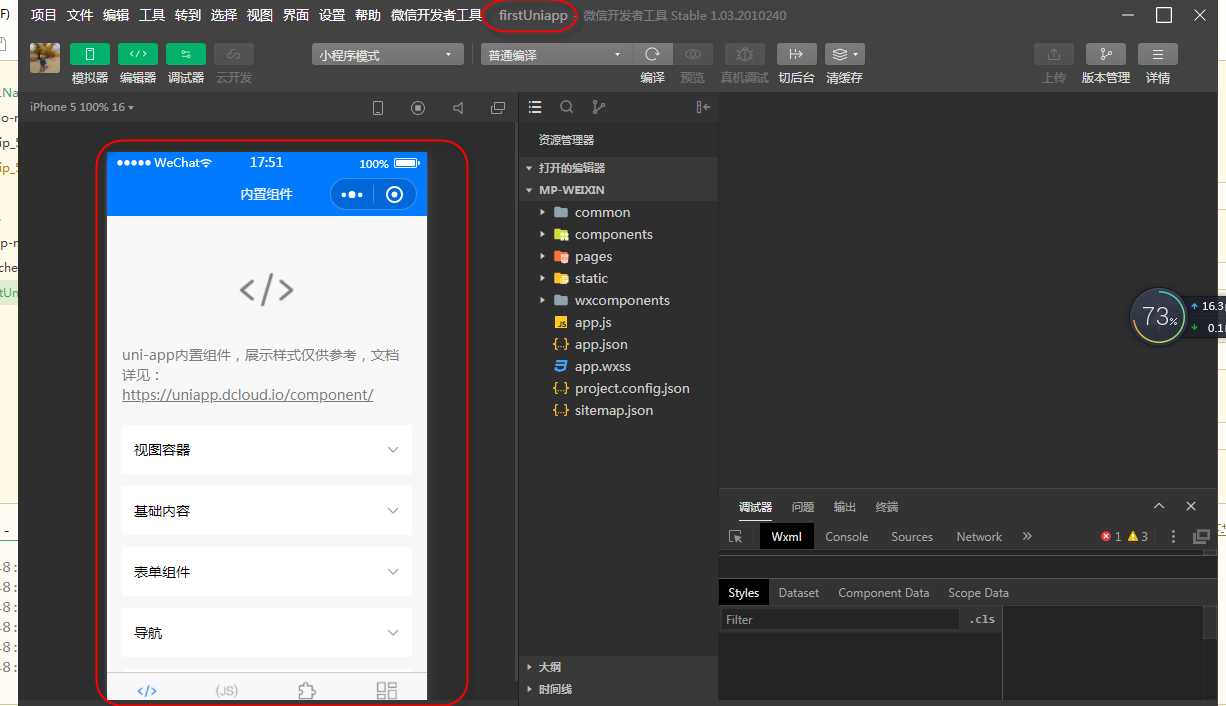Expand the pages folder
This screenshot has width=1226, height=706.
(618, 256)
